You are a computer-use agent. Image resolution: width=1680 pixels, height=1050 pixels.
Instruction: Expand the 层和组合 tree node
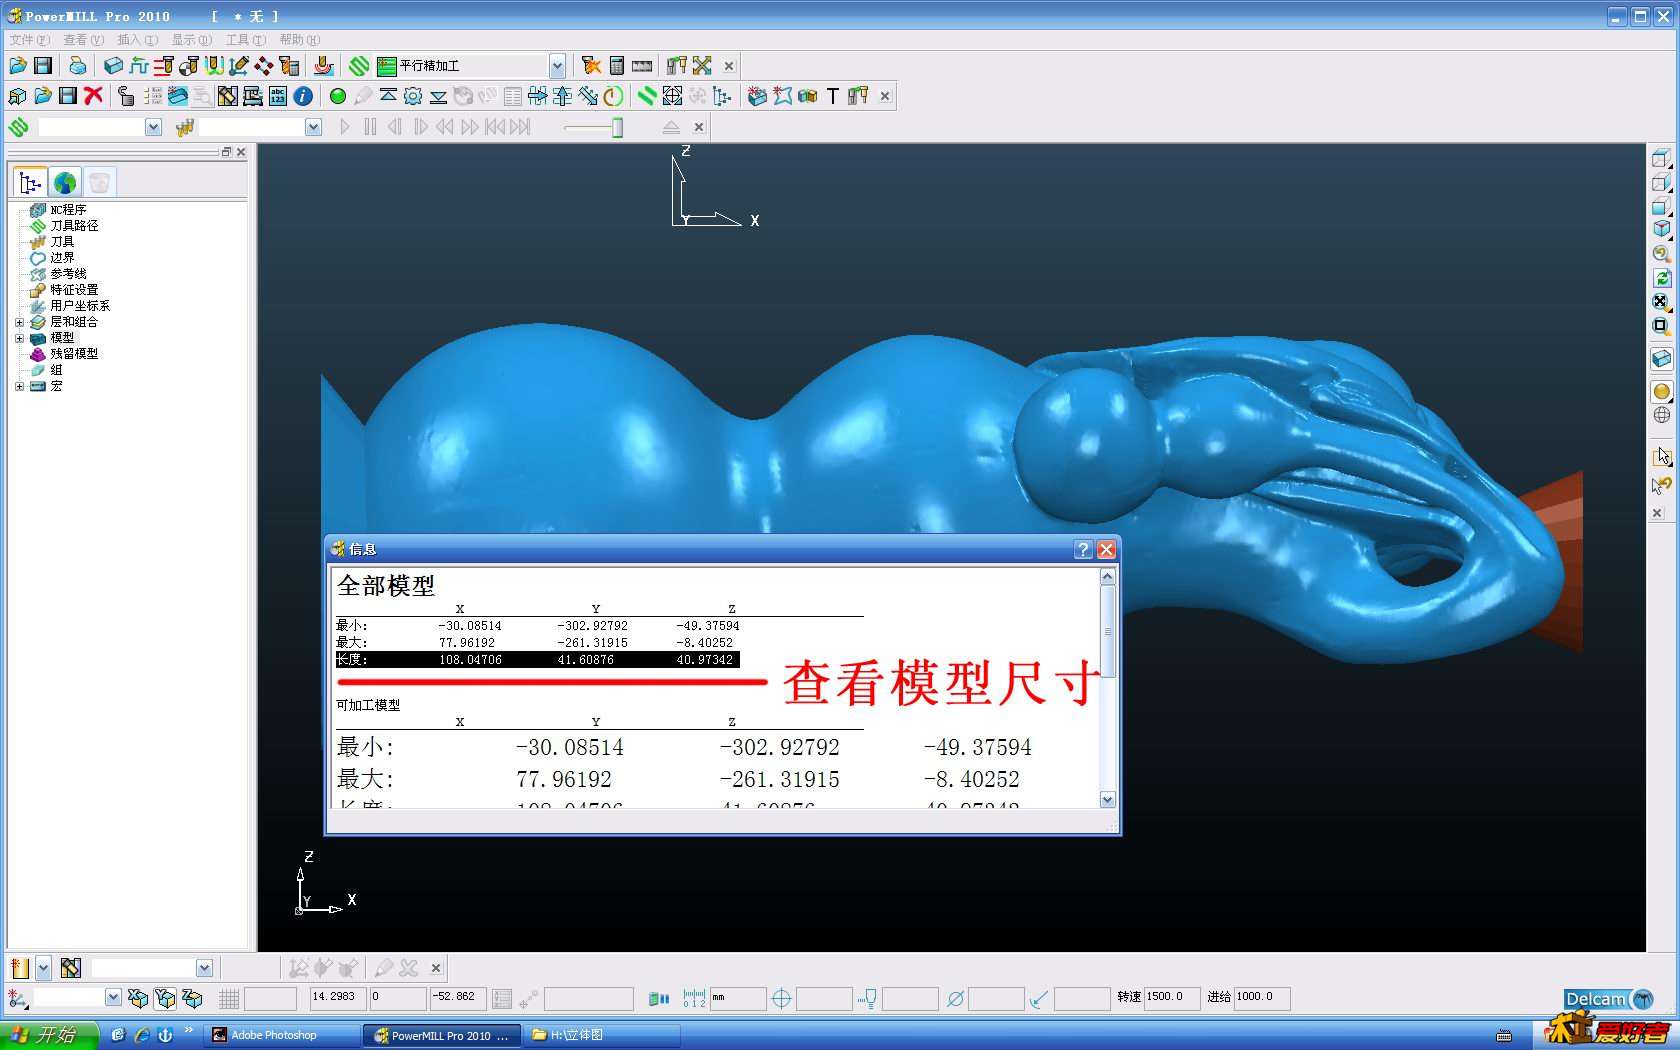(19, 322)
